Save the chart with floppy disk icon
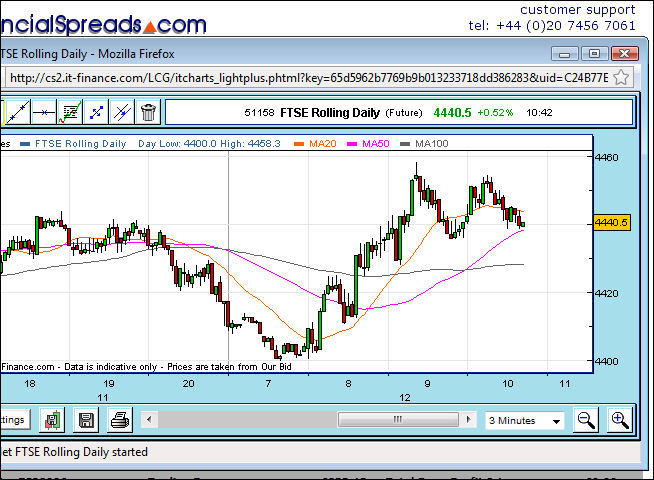 point(86,420)
